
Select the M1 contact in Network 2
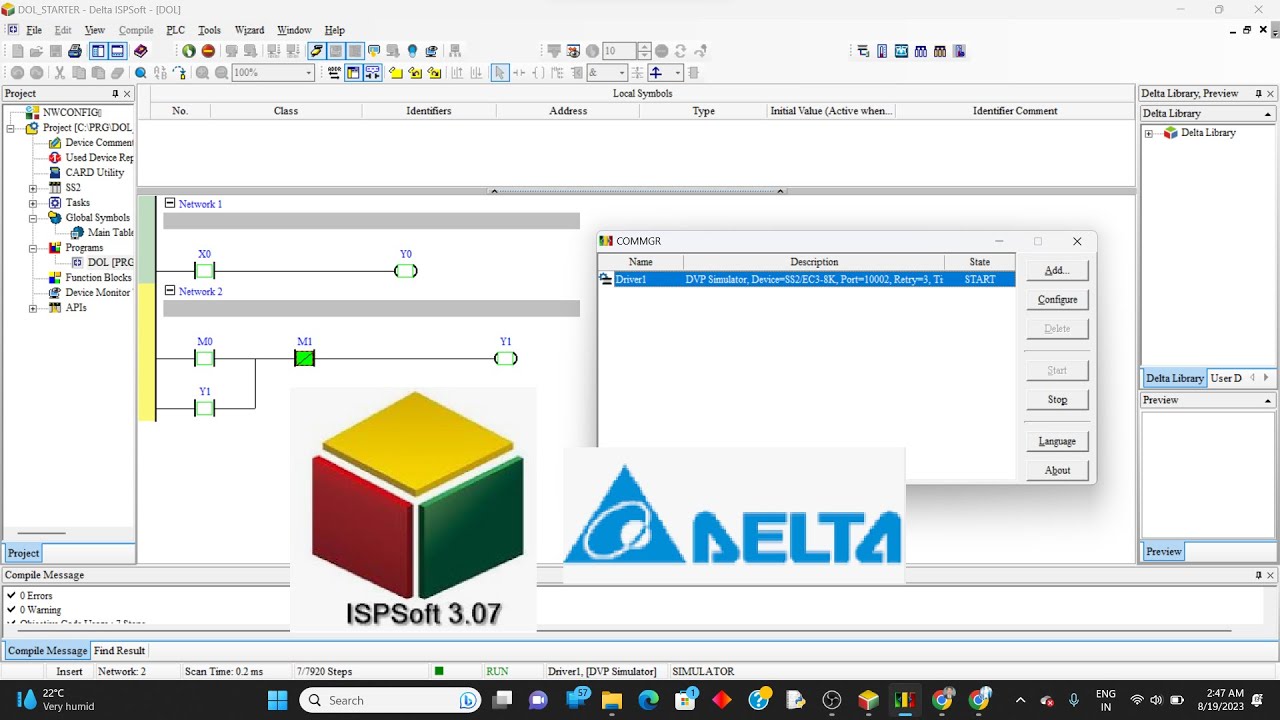tap(305, 358)
